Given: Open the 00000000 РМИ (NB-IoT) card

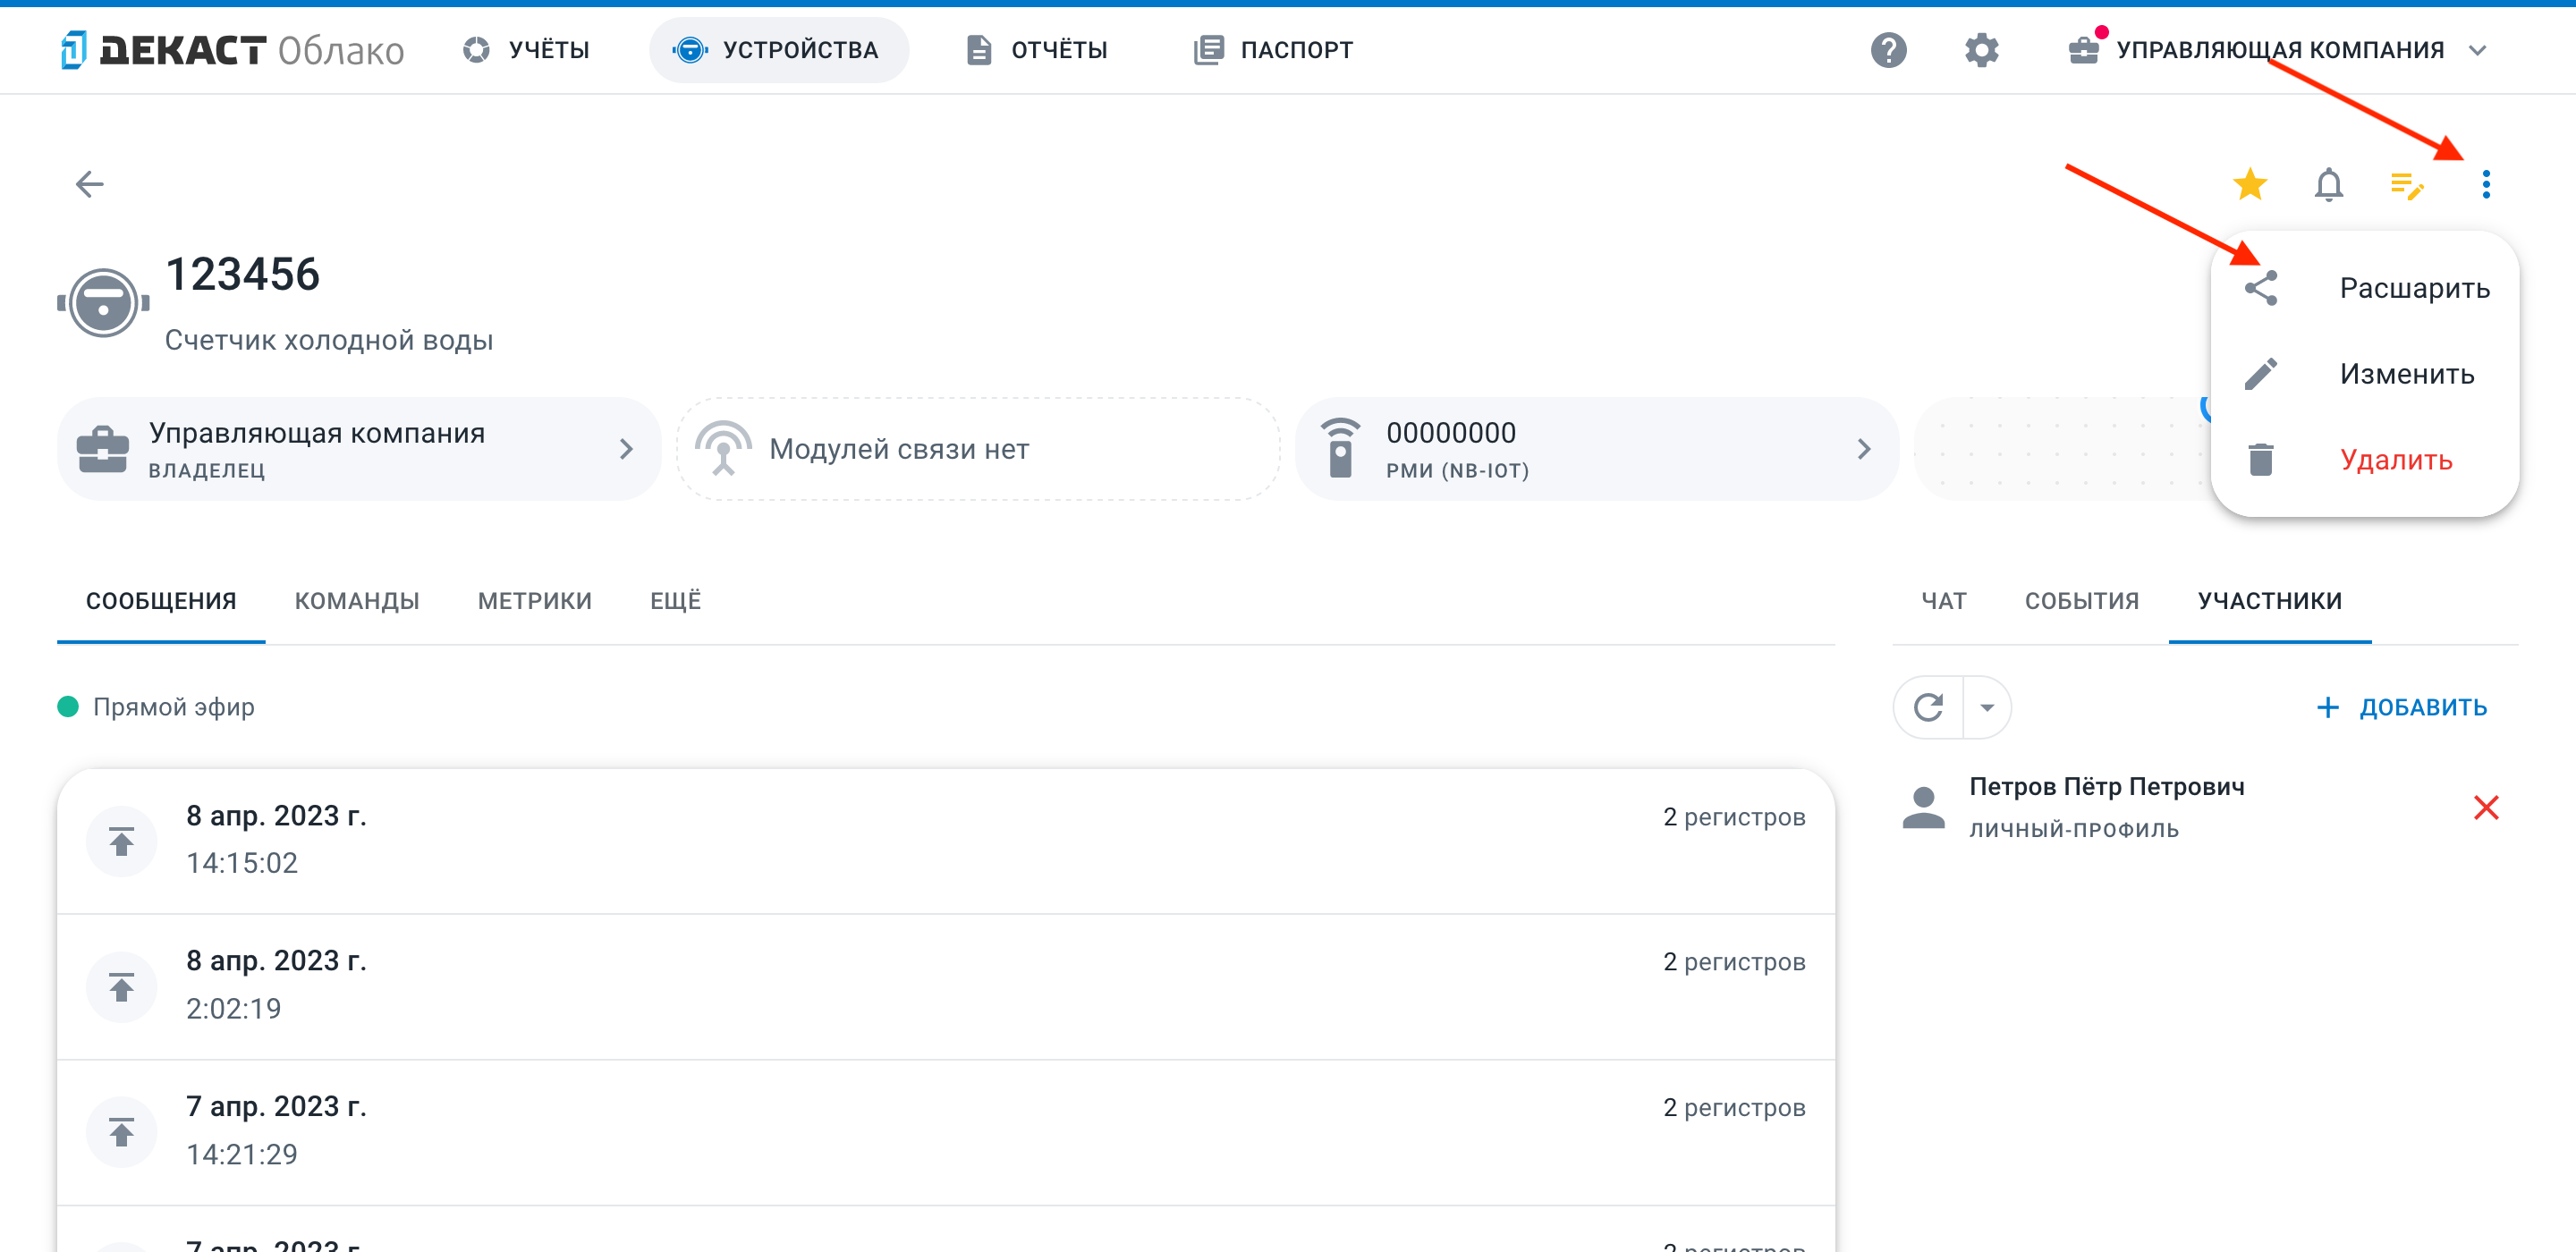Looking at the screenshot, I should (x=1596, y=449).
